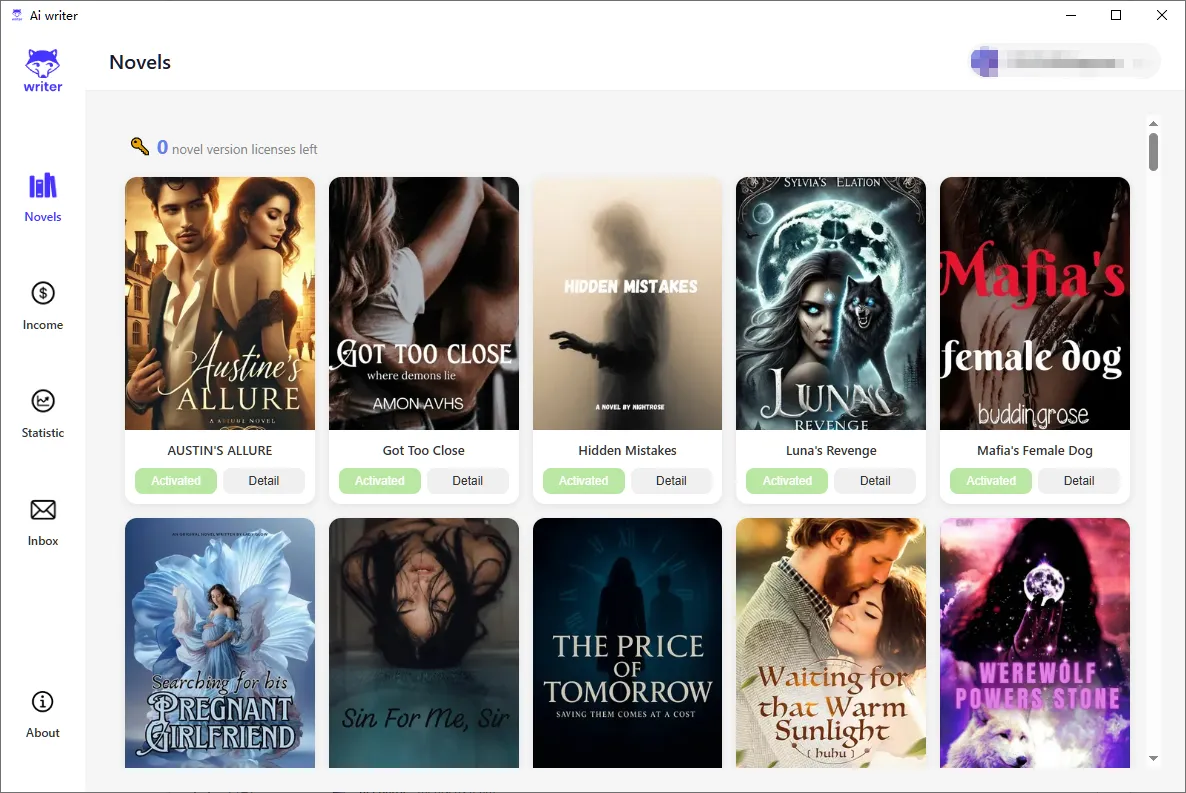Click the Got Too Close title text
1186x793 pixels.
pos(424,450)
